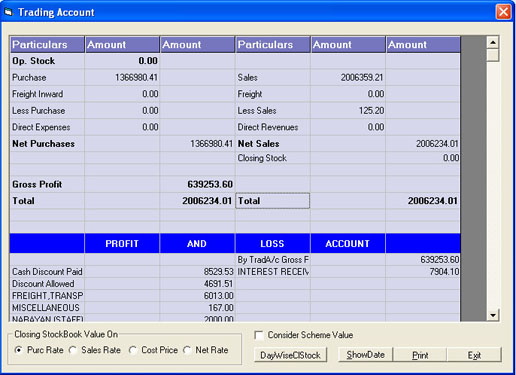Click the Direct Revenues label
The image size is (516, 375).
pos(268,127)
